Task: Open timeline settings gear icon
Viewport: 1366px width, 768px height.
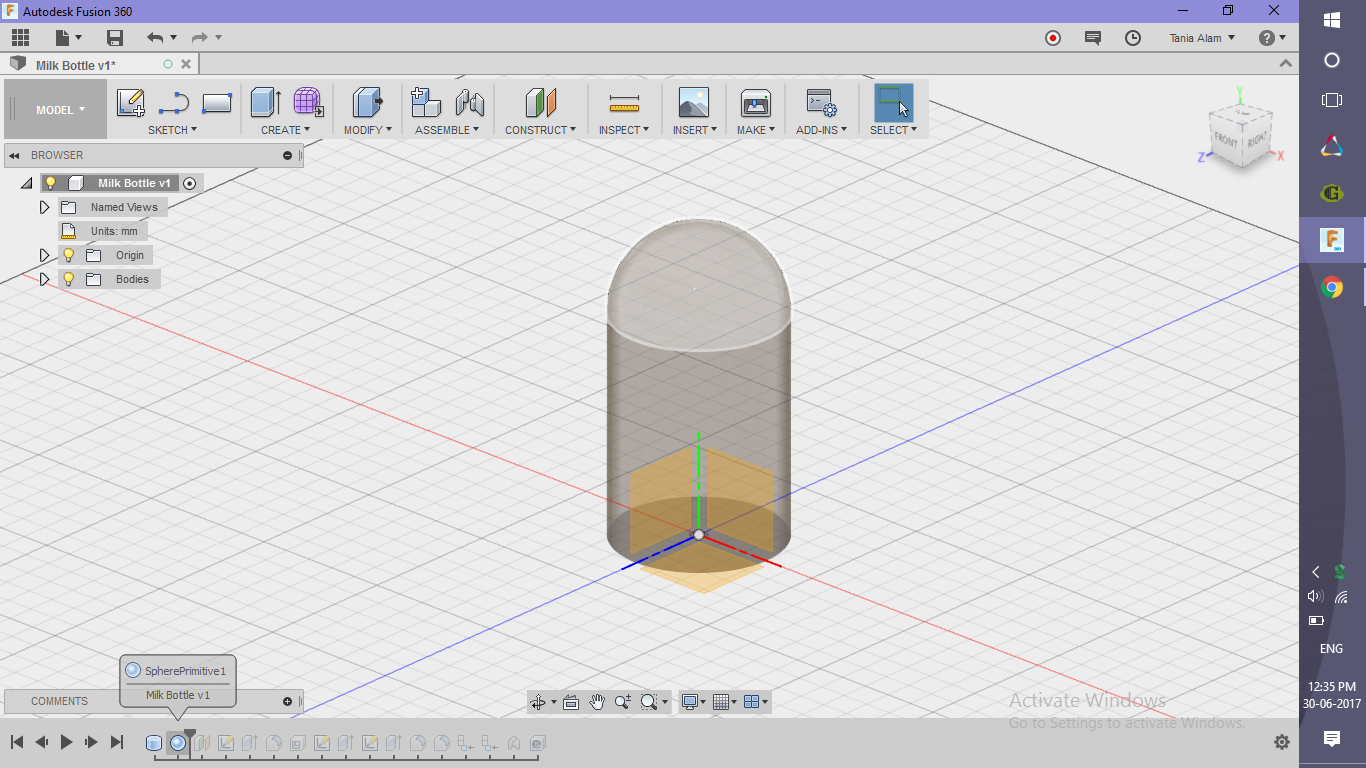Action: [1282, 742]
